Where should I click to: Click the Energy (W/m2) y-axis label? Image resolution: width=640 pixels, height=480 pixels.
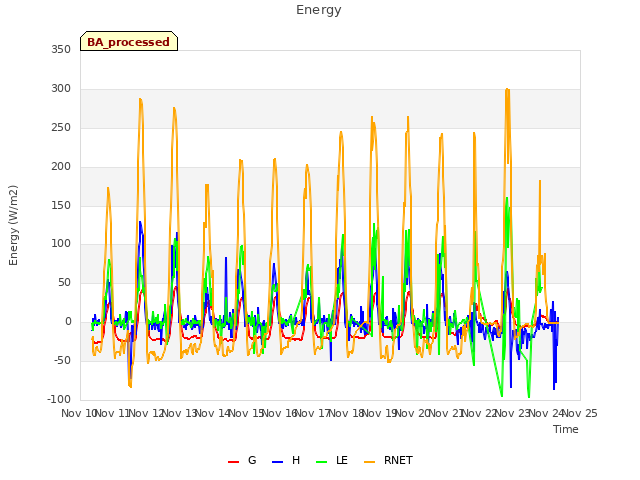pyautogui.click(x=13, y=225)
